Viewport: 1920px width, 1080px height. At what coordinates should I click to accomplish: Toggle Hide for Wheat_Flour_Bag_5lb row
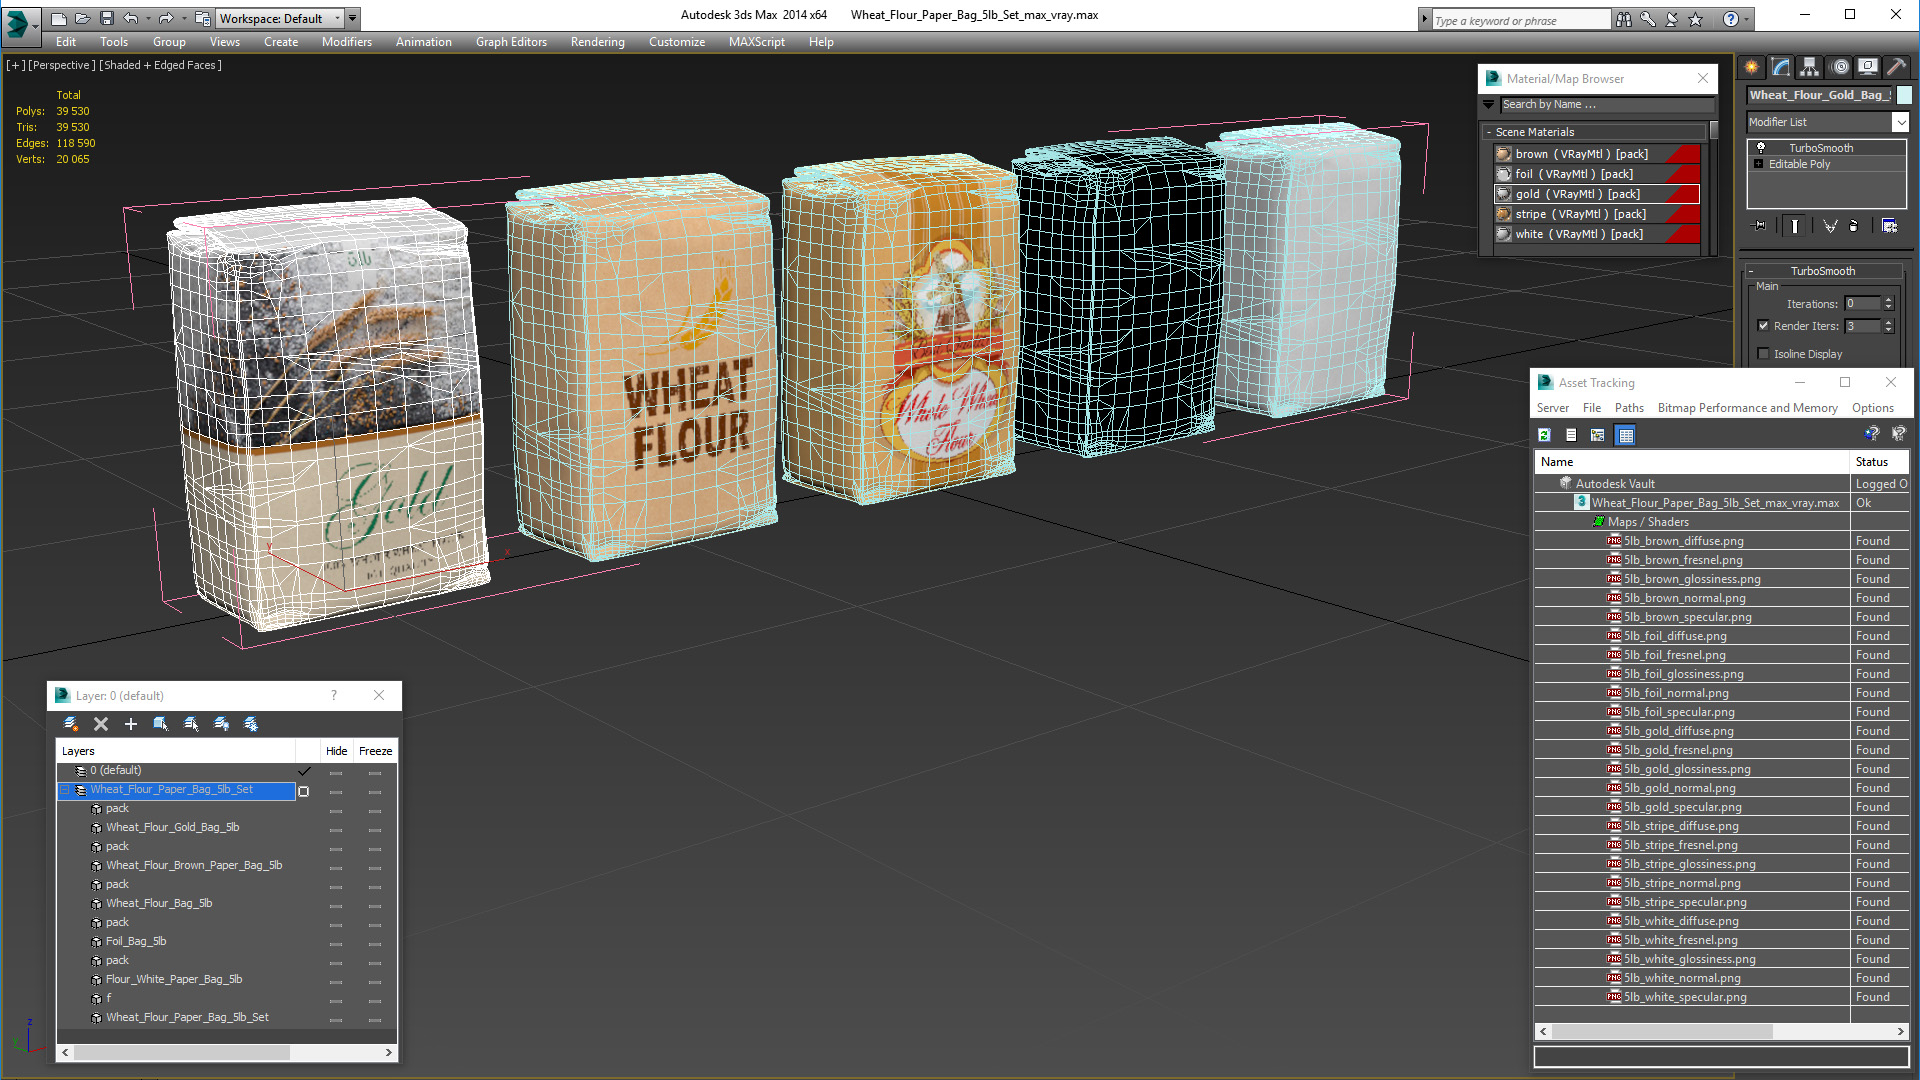coord(336,904)
